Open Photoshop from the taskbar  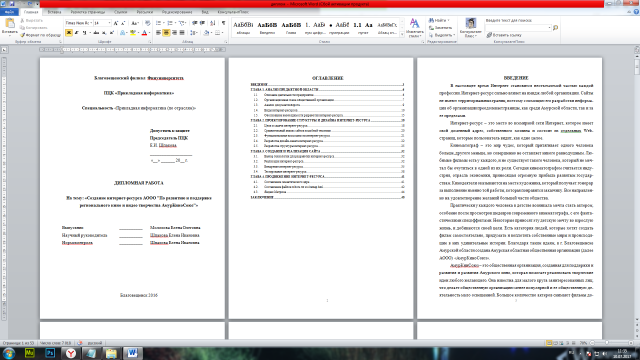[x=50, y=353]
